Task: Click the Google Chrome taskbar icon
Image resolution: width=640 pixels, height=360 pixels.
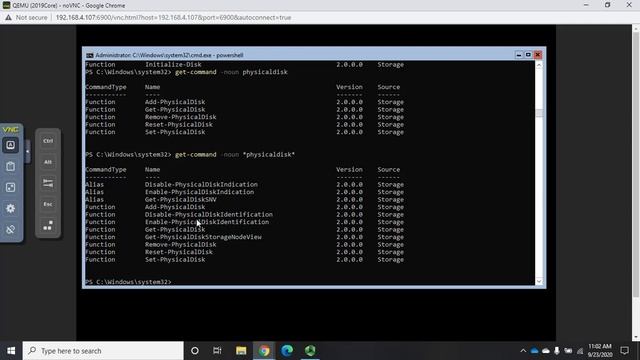Action: [x=264, y=351]
